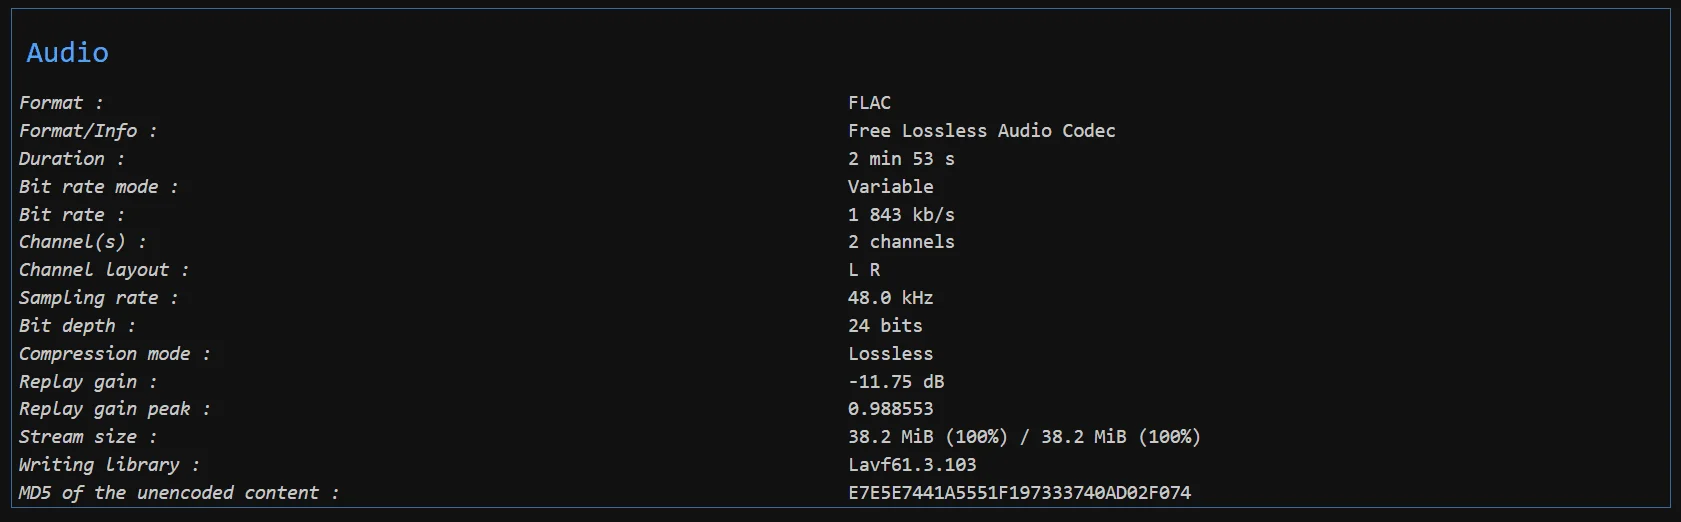Screen dimensions: 1681x522
Task: Click the 2 channels value
Action: pyautogui.click(x=901, y=242)
